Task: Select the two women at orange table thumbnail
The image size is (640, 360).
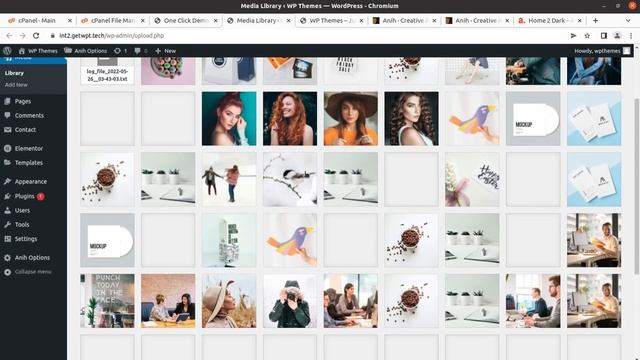Action: click(x=168, y=301)
